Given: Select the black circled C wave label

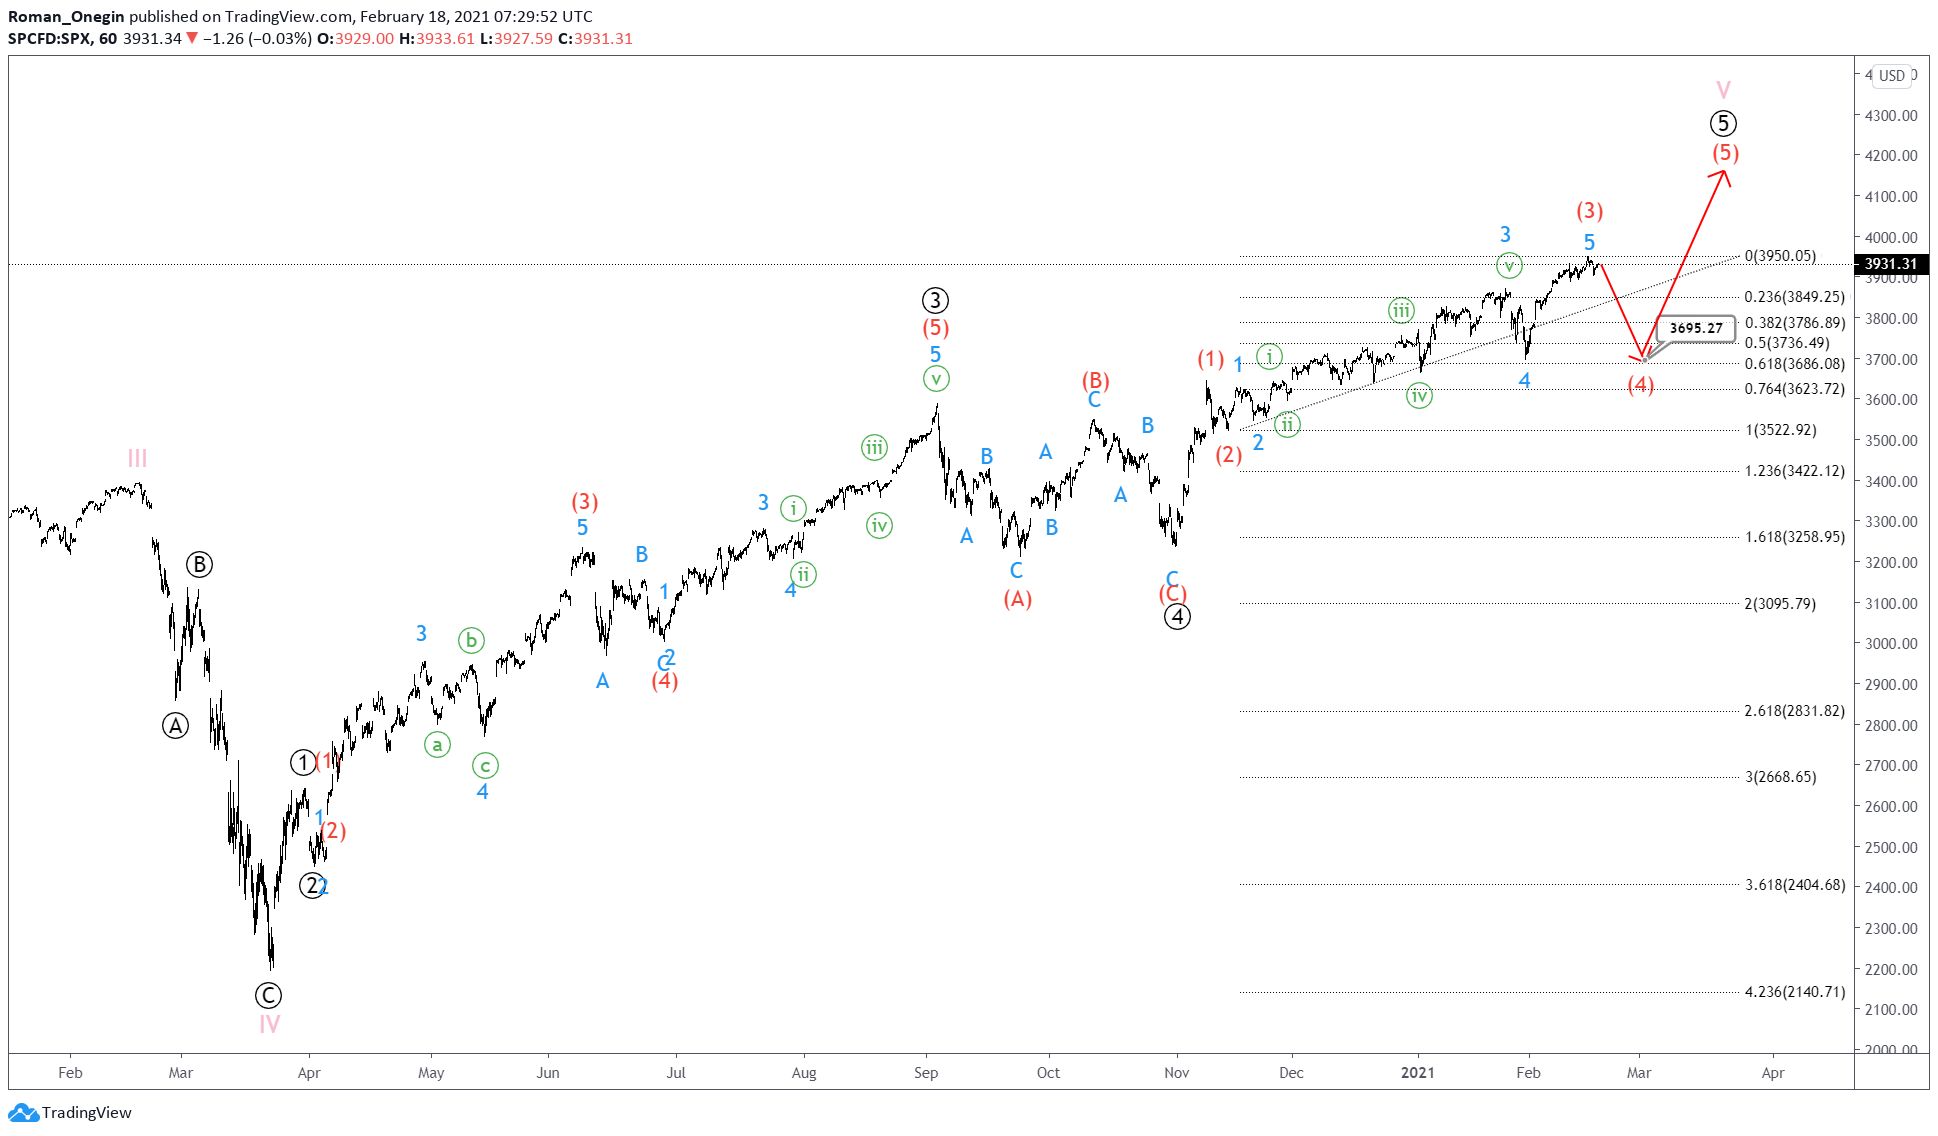Looking at the screenshot, I should pyautogui.click(x=268, y=995).
